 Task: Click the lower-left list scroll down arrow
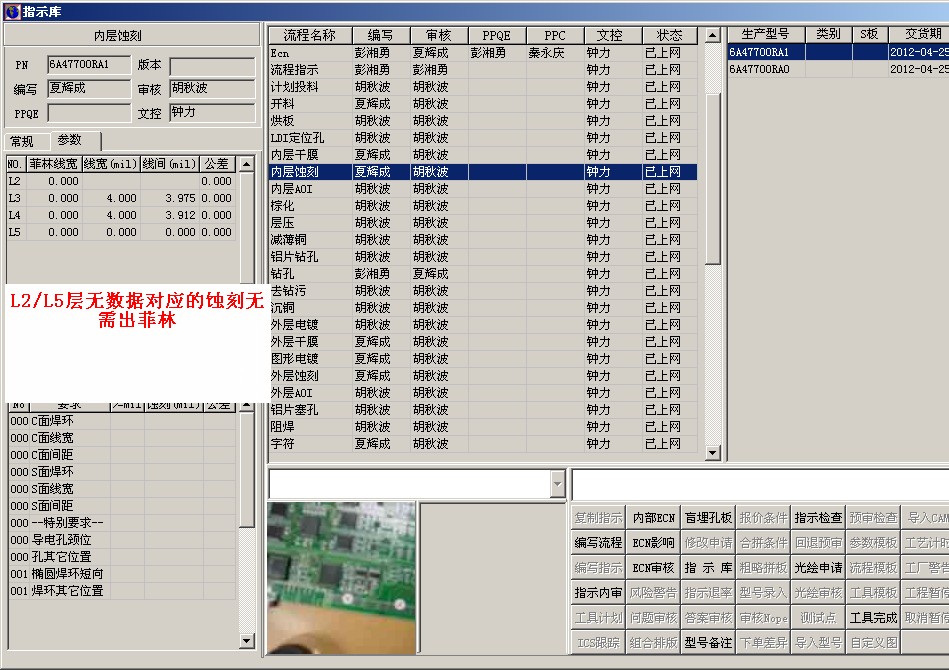(x=246, y=640)
